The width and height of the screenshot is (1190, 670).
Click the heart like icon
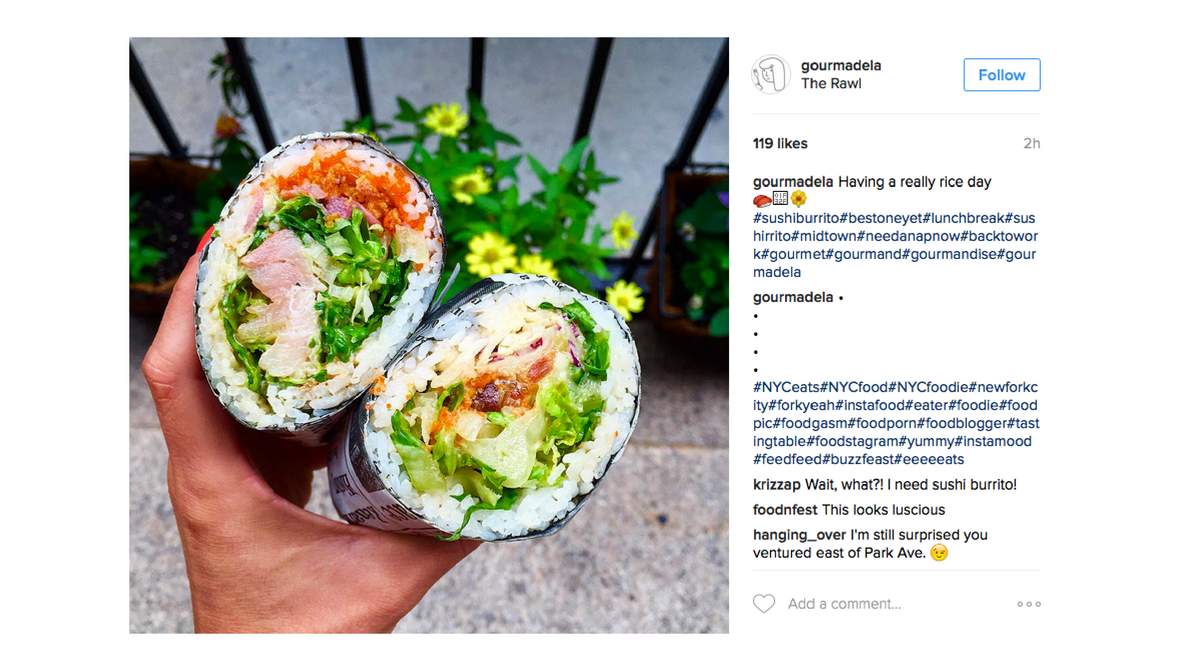coord(763,604)
